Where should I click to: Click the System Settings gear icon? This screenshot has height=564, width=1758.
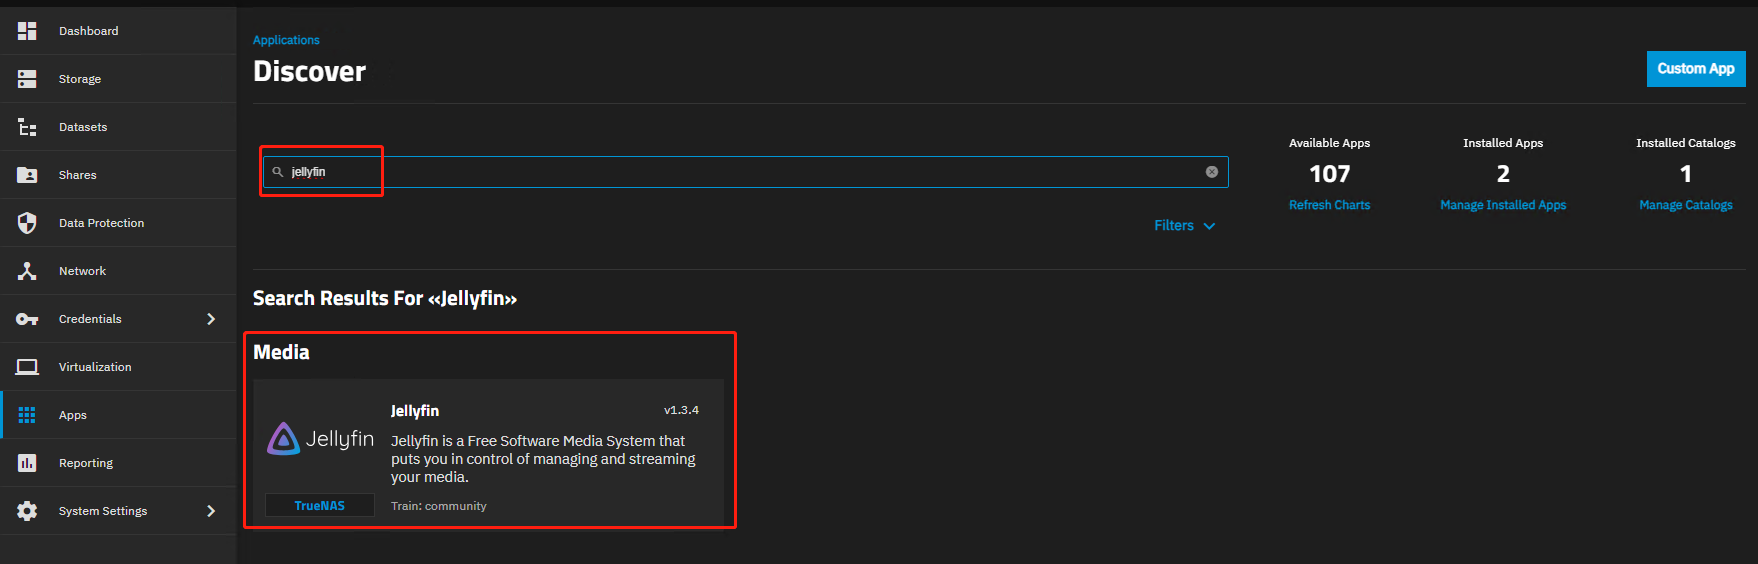[x=27, y=511]
